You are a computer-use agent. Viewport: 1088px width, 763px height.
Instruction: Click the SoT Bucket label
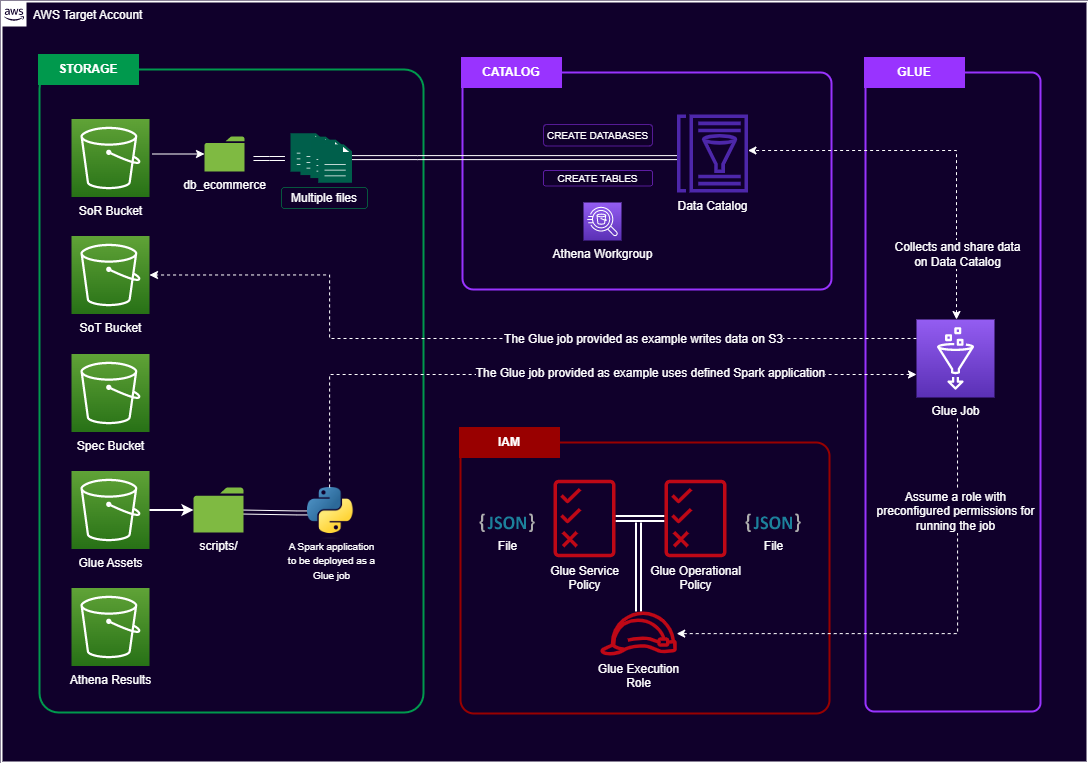coord(110,327)
